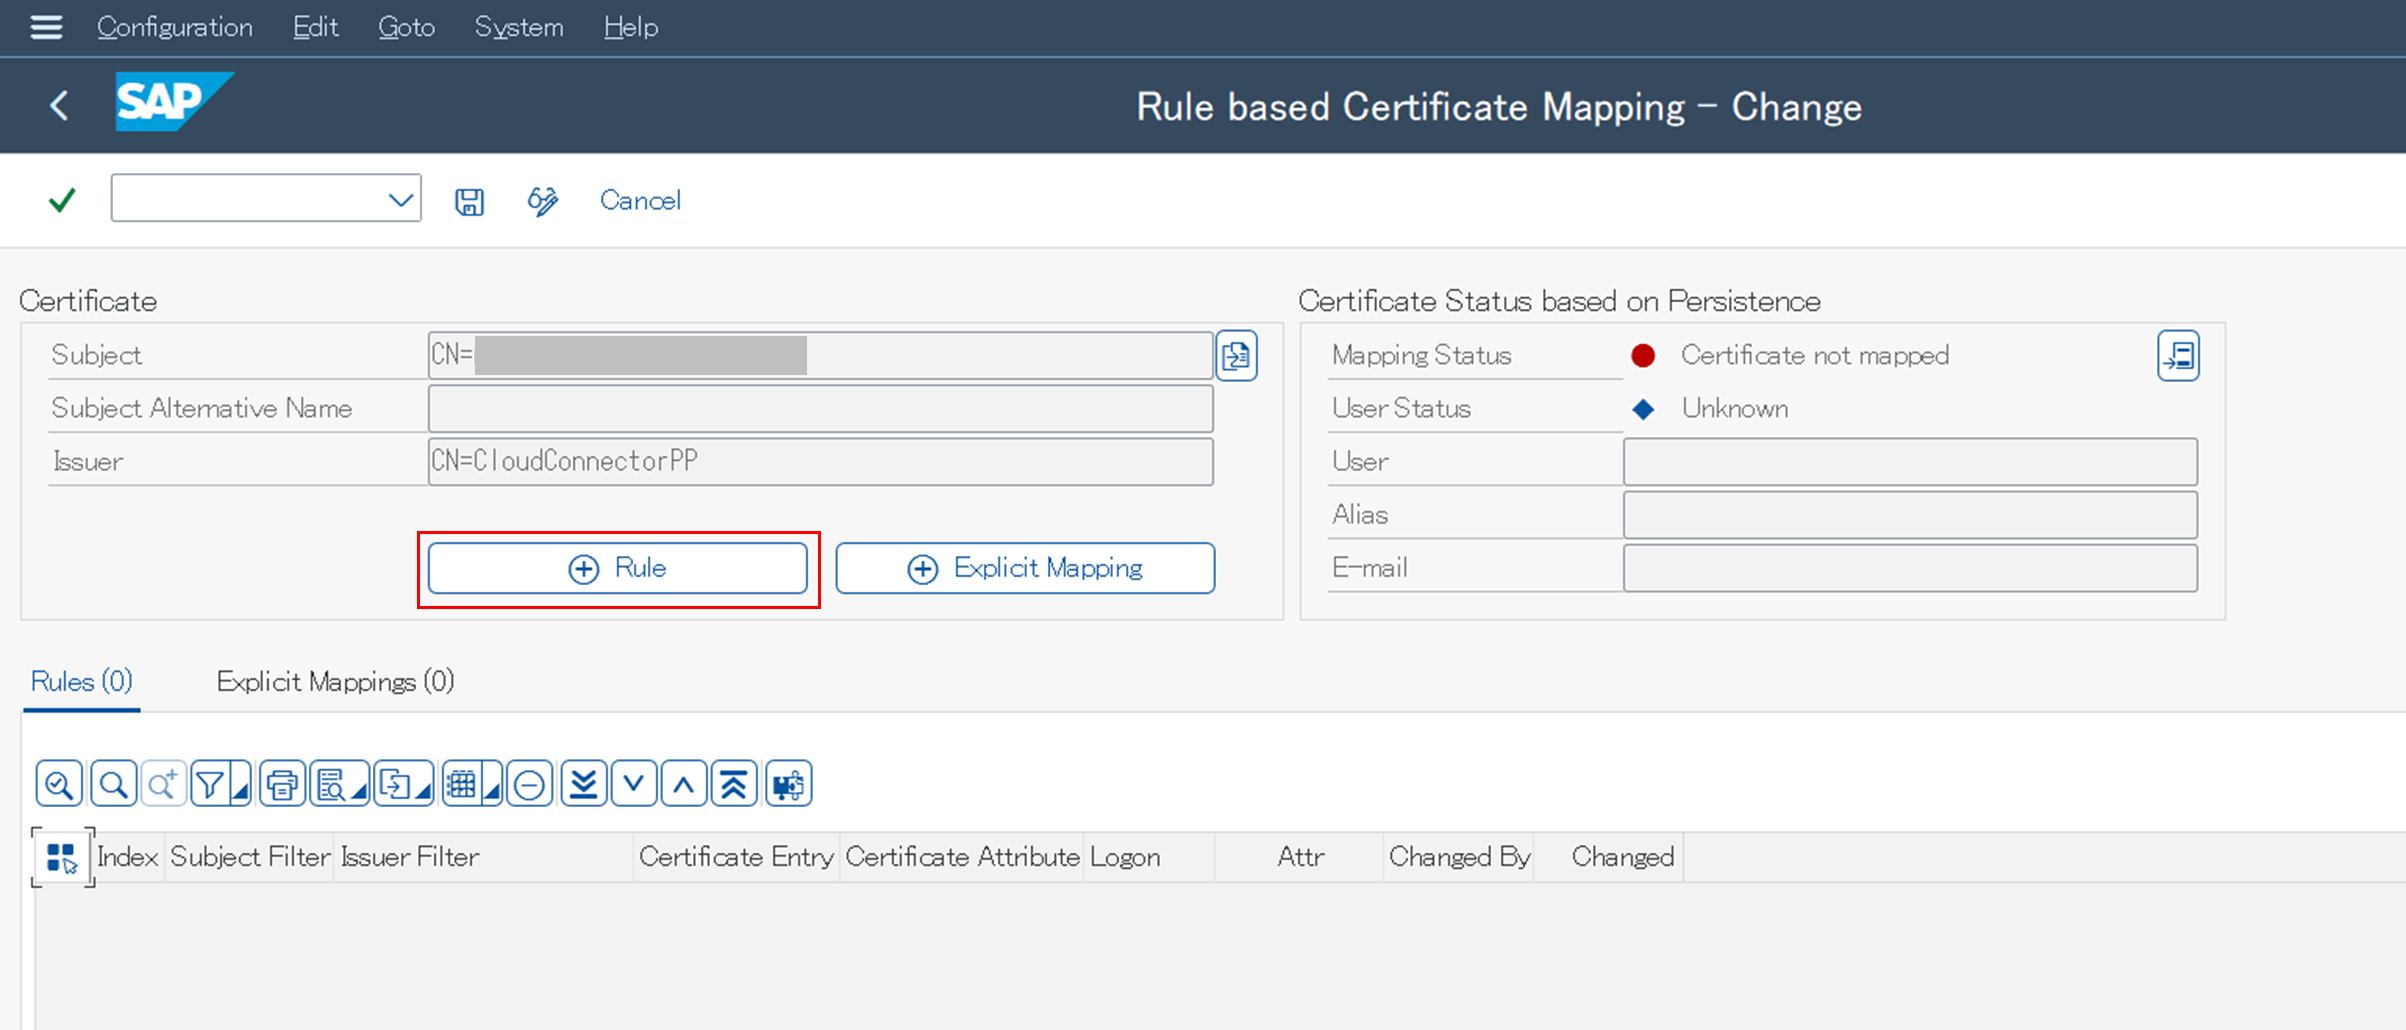Open the Edit menu

[x=315, y=27]
